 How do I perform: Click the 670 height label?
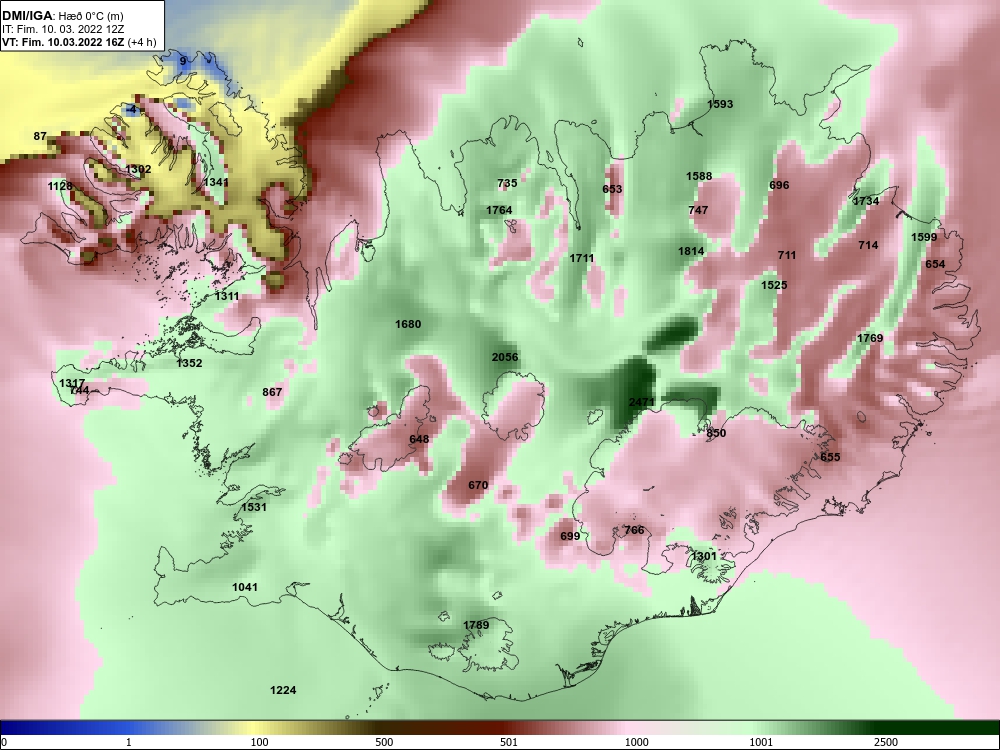point(478,485)
